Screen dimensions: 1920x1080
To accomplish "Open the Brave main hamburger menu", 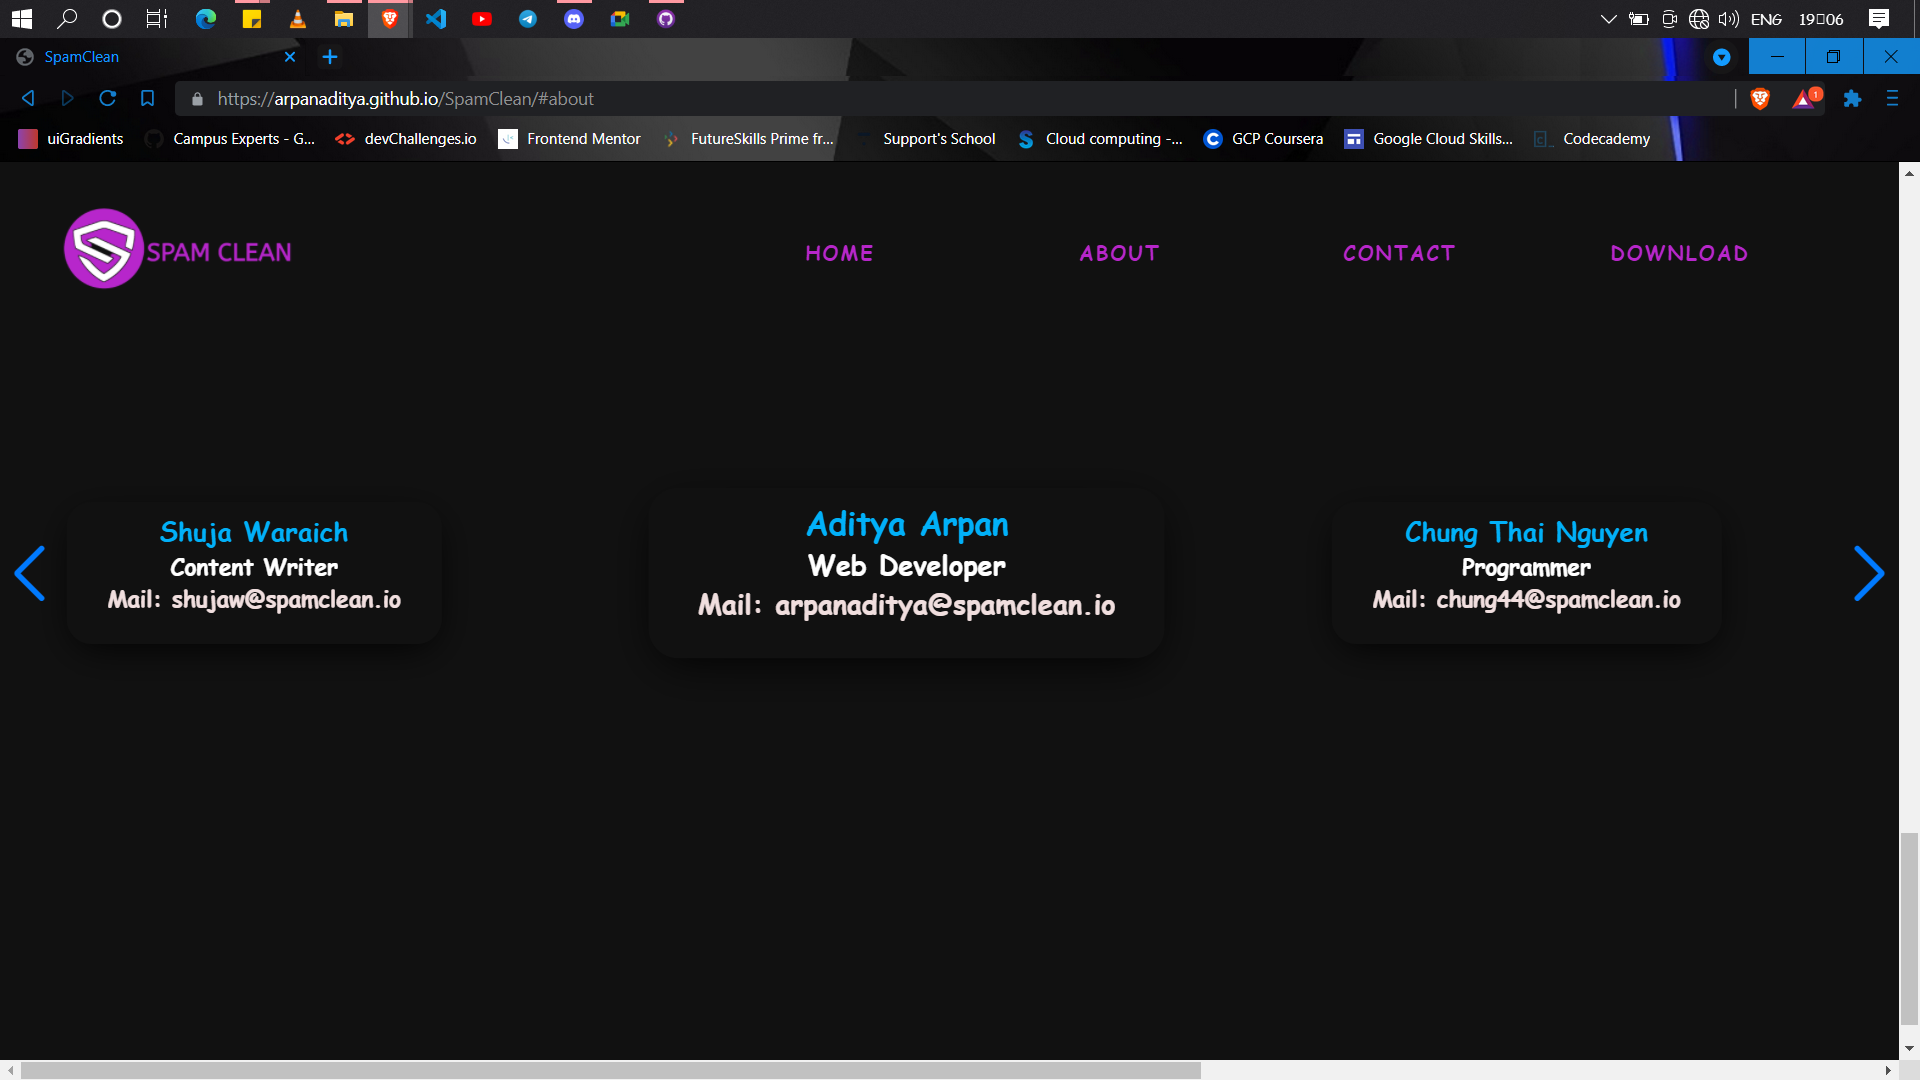I will coord(1892,98).
